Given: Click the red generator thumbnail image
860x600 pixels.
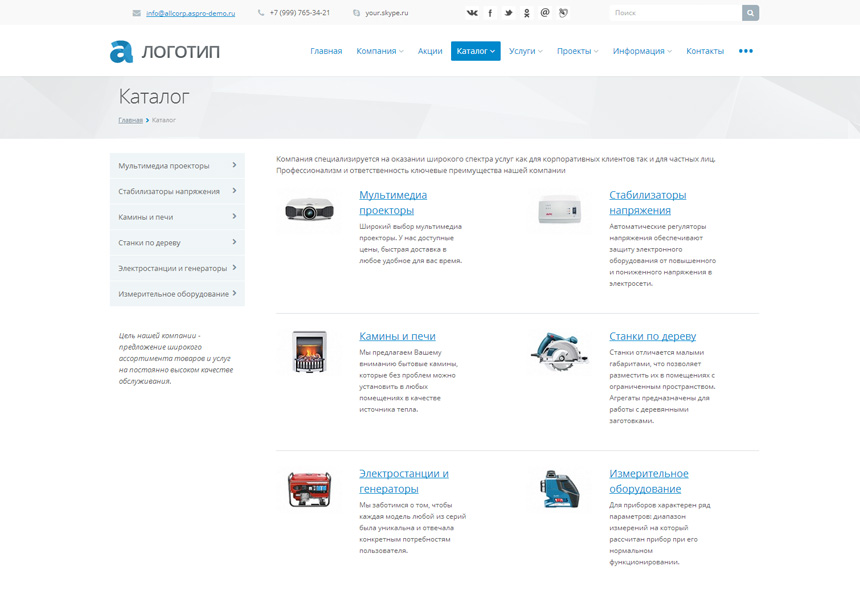Looking at the screenshot, I should 309,489.
